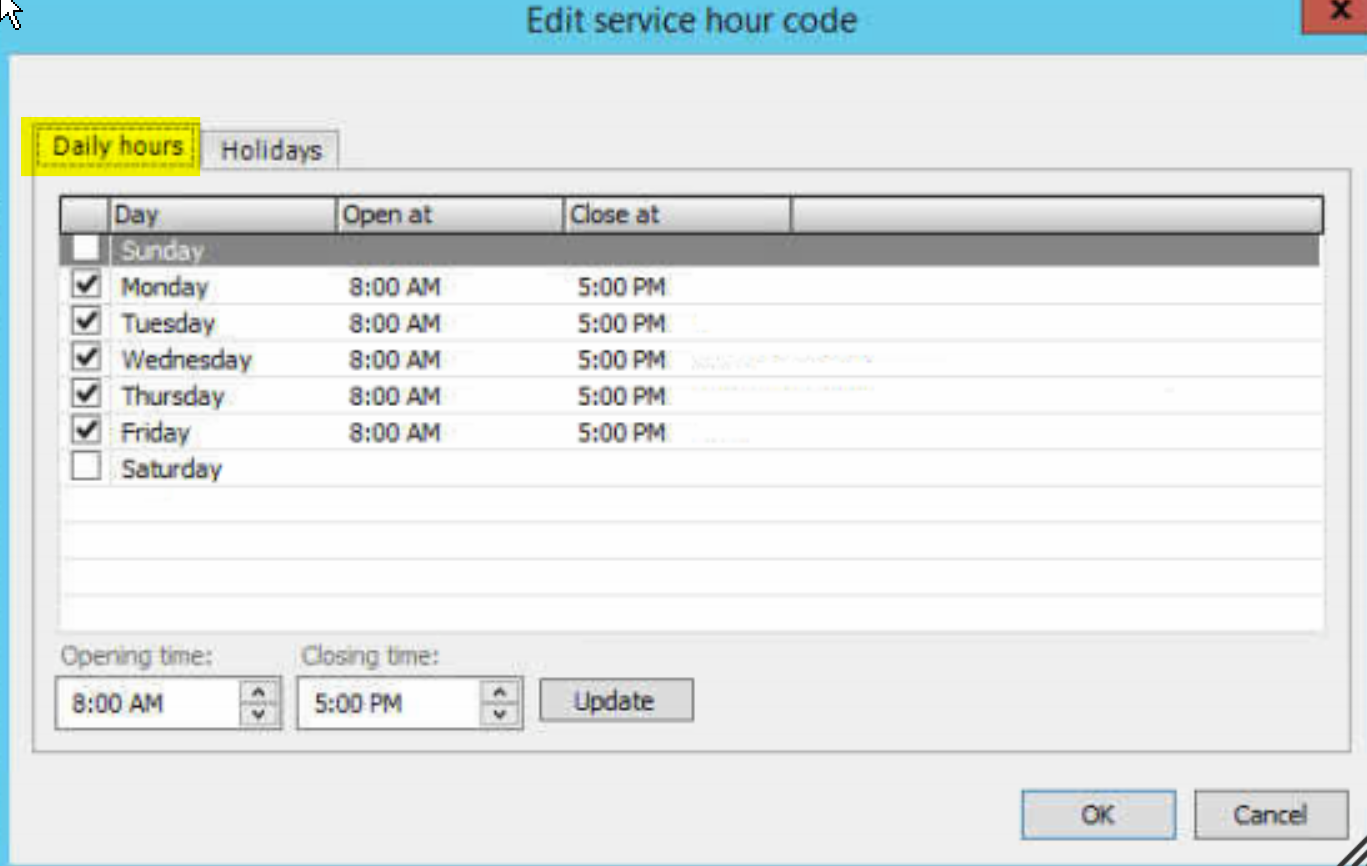
Task: Disable the Monday checkbox
Action: 85,286
